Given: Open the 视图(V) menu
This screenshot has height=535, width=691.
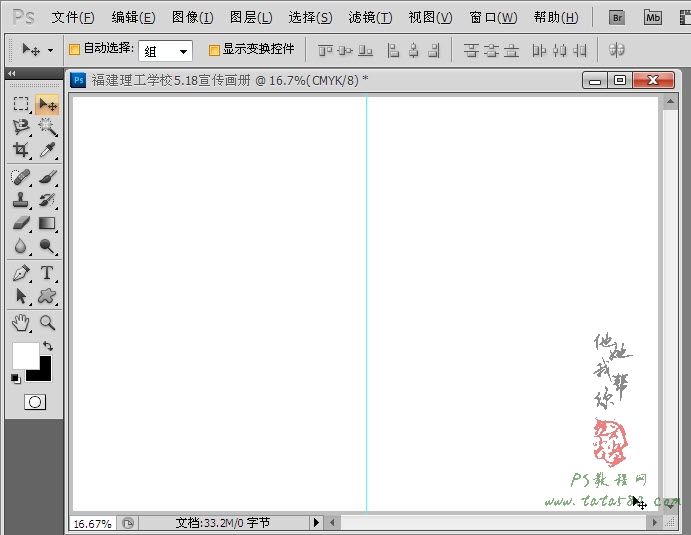Looking at the screenshot, I should (430, 18).
